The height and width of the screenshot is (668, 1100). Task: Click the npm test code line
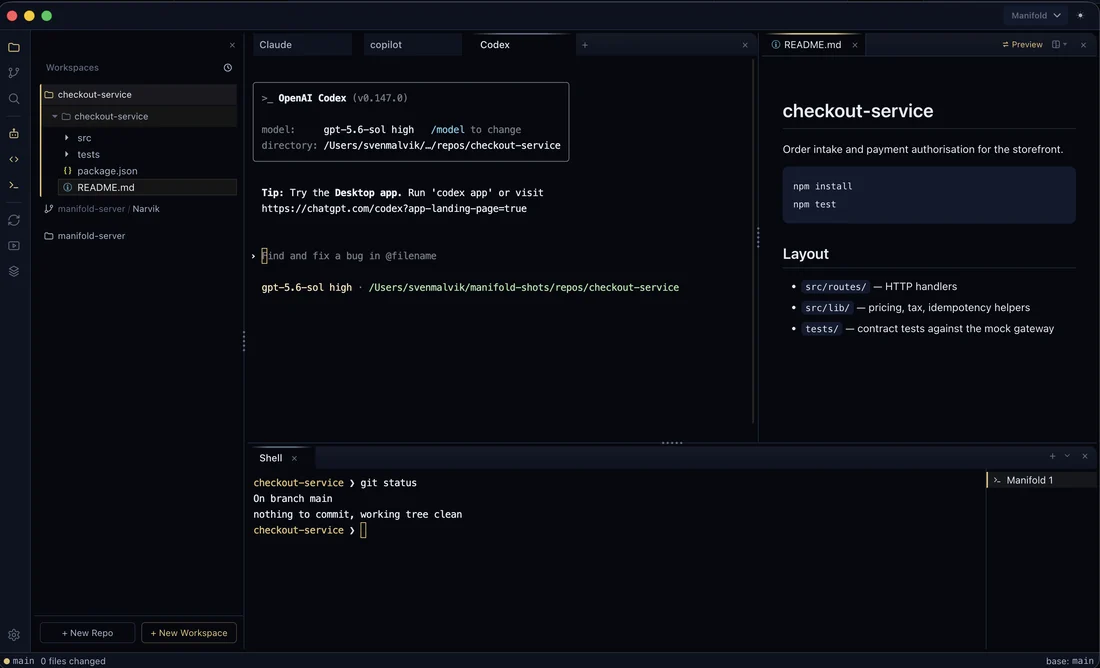814,205
